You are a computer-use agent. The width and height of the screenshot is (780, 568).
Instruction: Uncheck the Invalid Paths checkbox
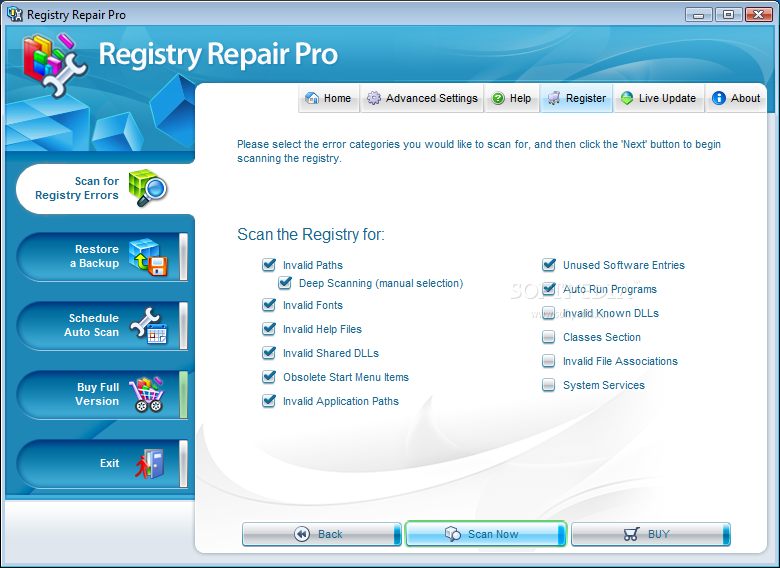269,265
